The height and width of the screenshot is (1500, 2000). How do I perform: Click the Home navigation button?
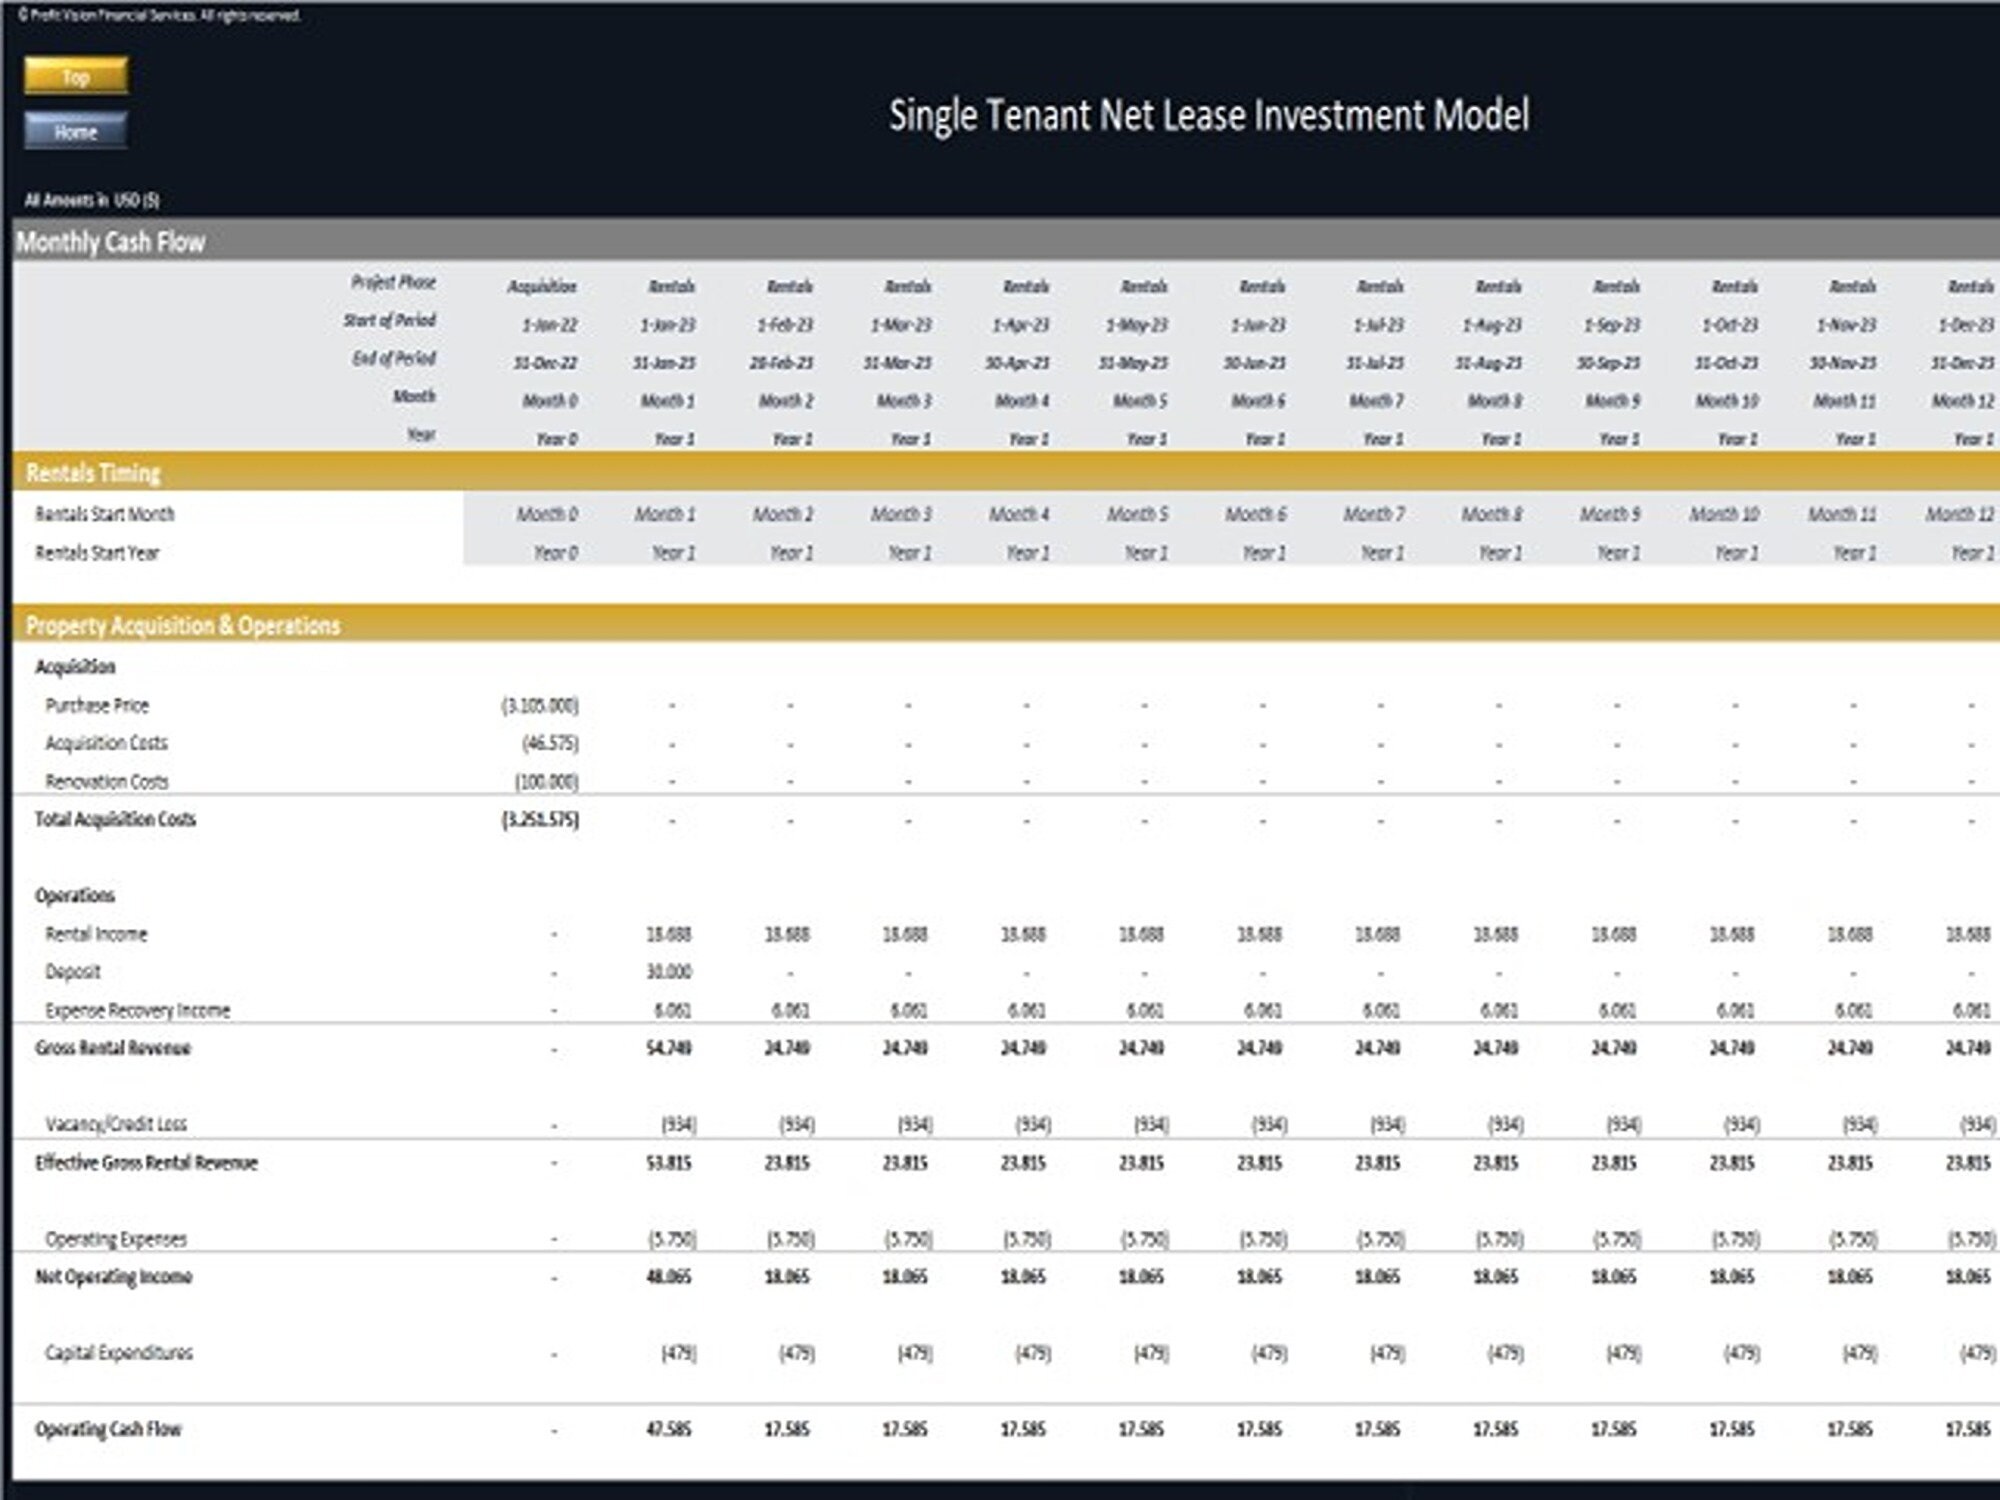pyautogui.click(x=79, y=131)
